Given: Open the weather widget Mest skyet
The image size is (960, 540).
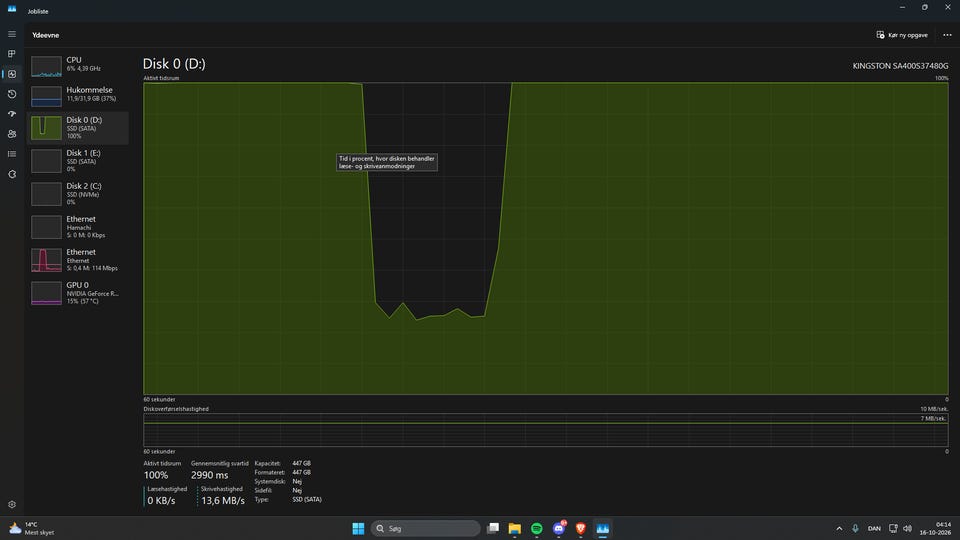Looking at the screenshot, I should pos(31,528).
